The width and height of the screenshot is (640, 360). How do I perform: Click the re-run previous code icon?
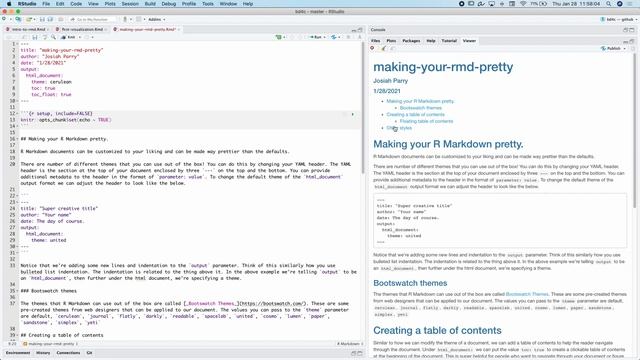pos(334,37)
